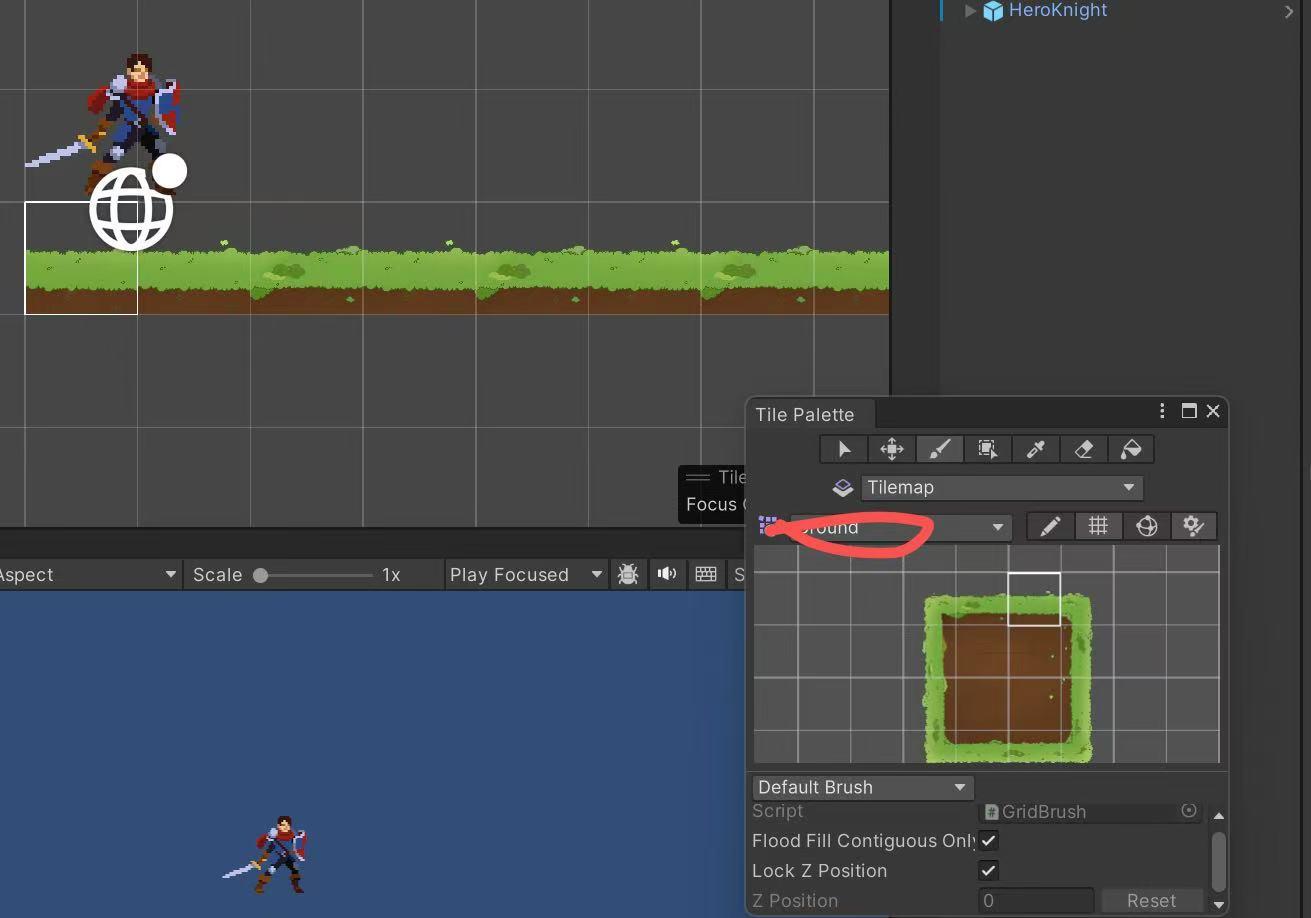Screen dimensions: 1311x918
Task: Expand the HeroKnight hierarchy item
Action: click(x=969, y=11)
